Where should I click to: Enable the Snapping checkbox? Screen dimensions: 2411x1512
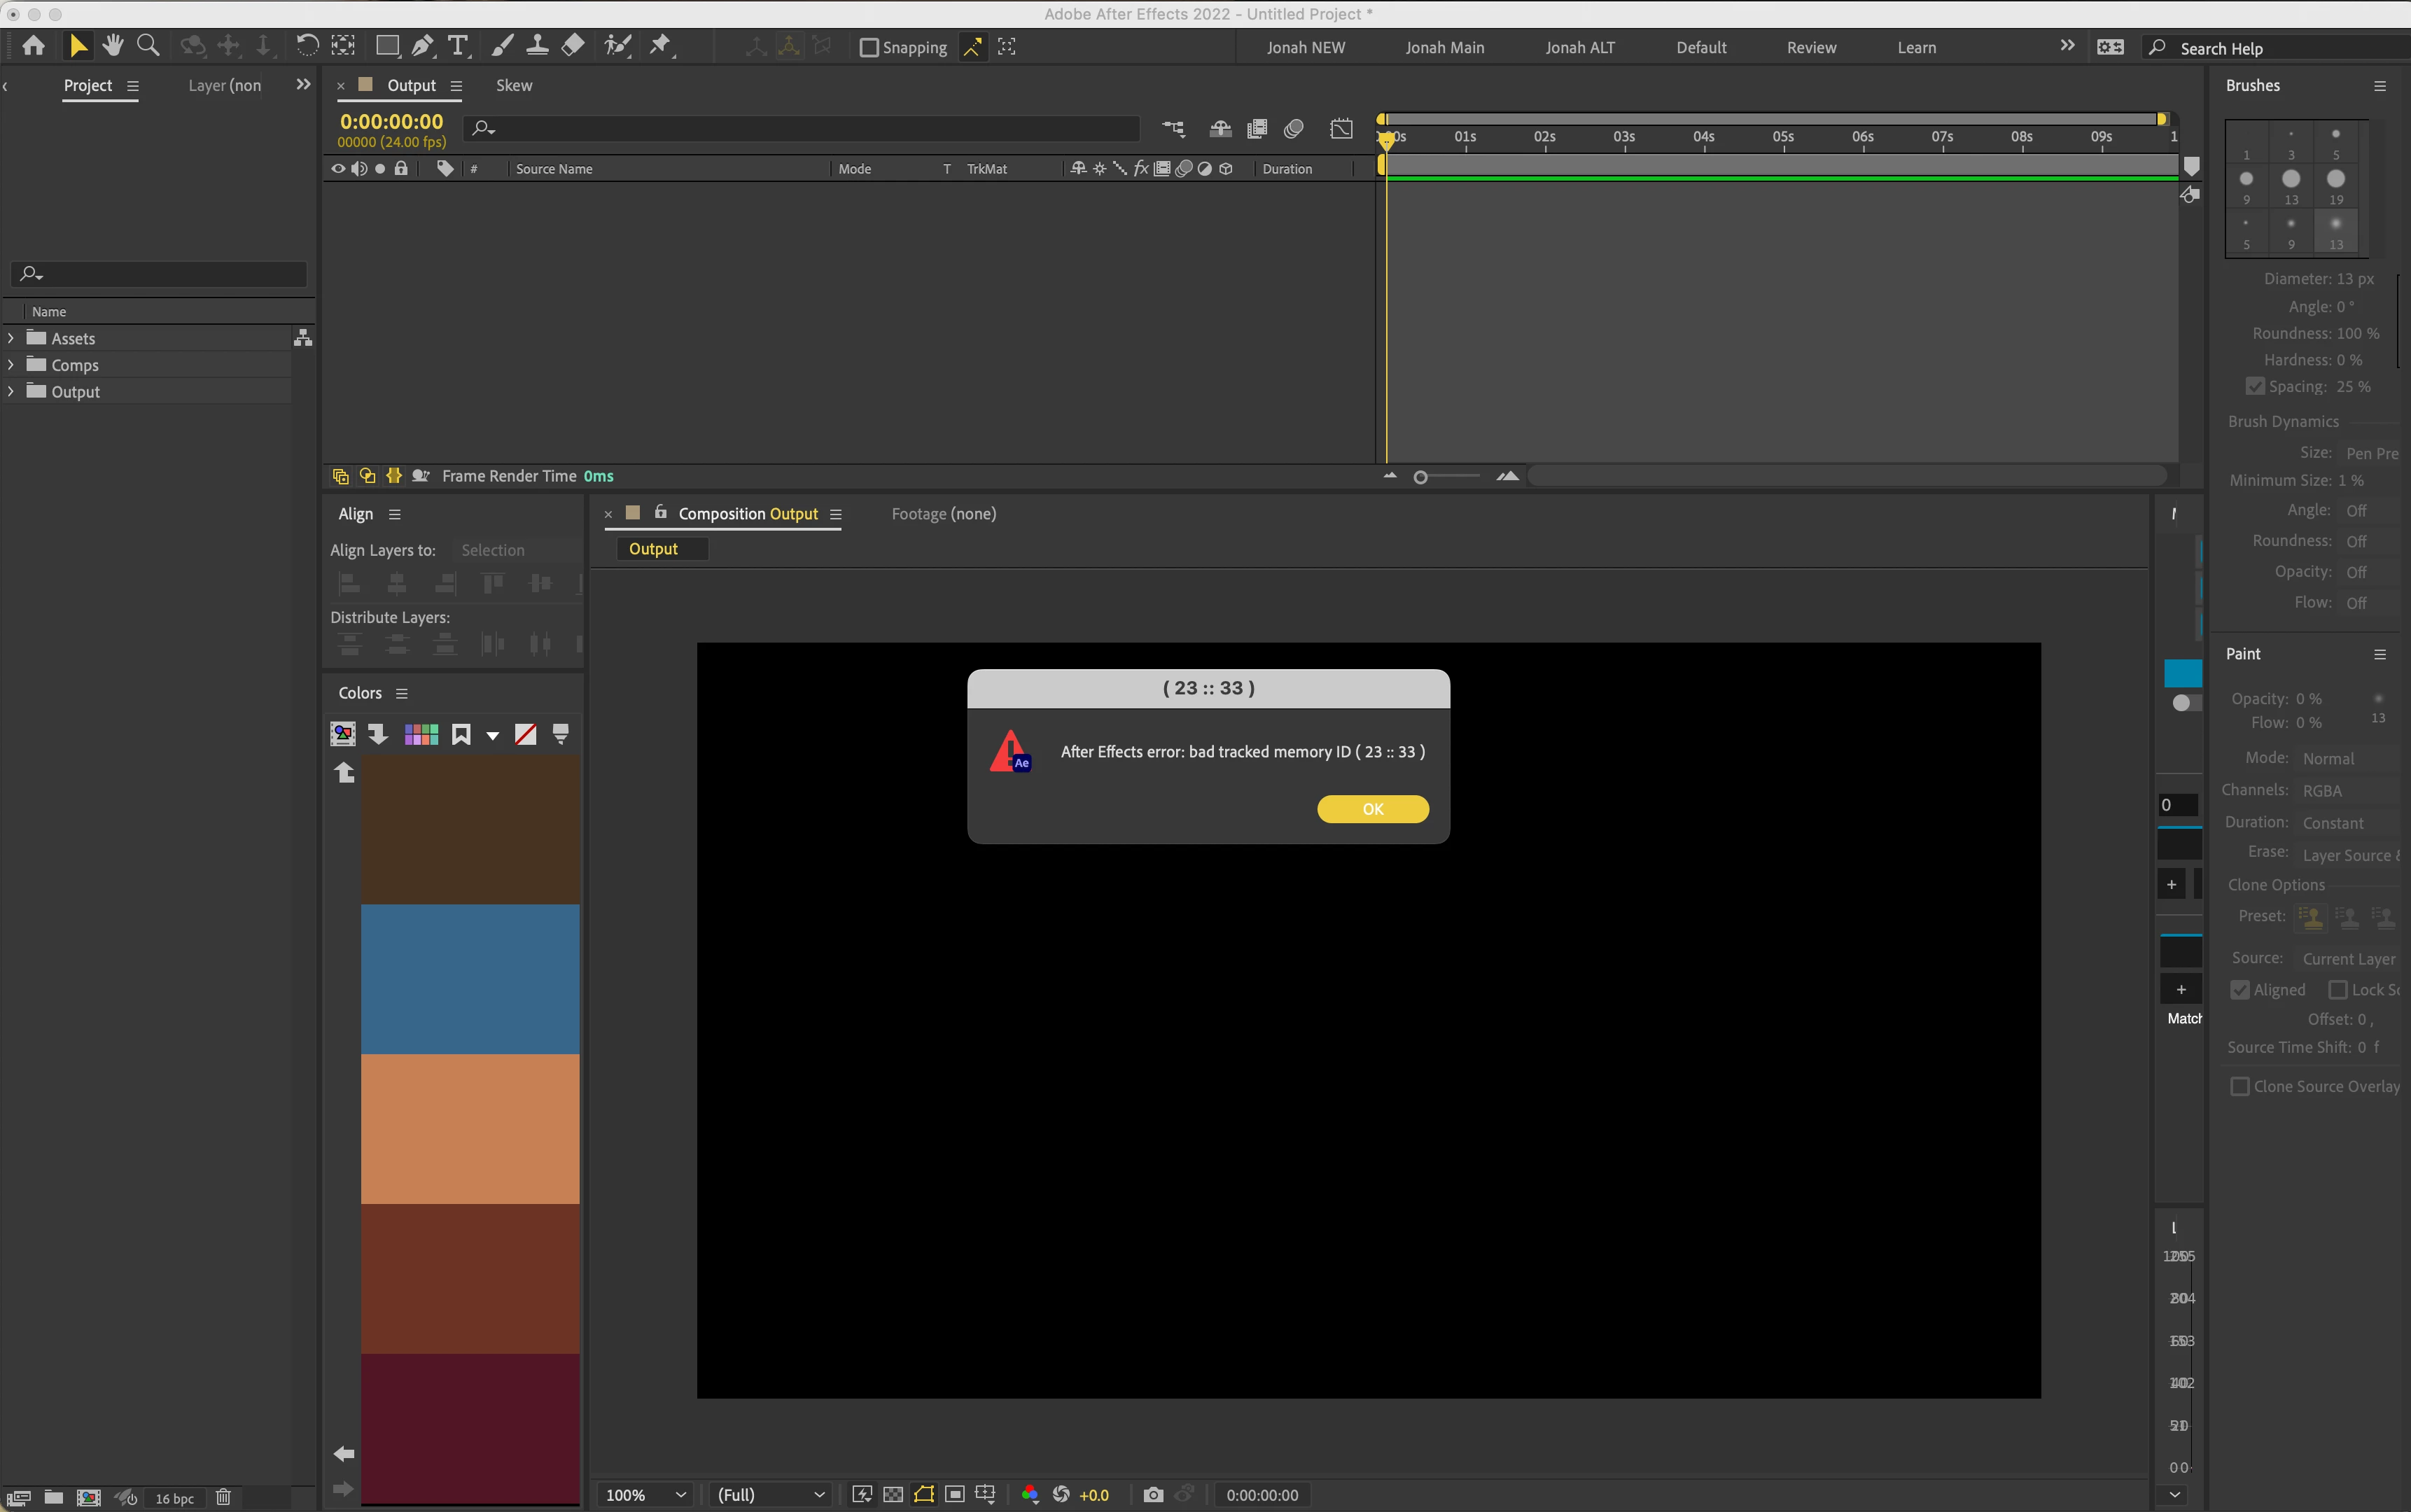click(869, 47)
